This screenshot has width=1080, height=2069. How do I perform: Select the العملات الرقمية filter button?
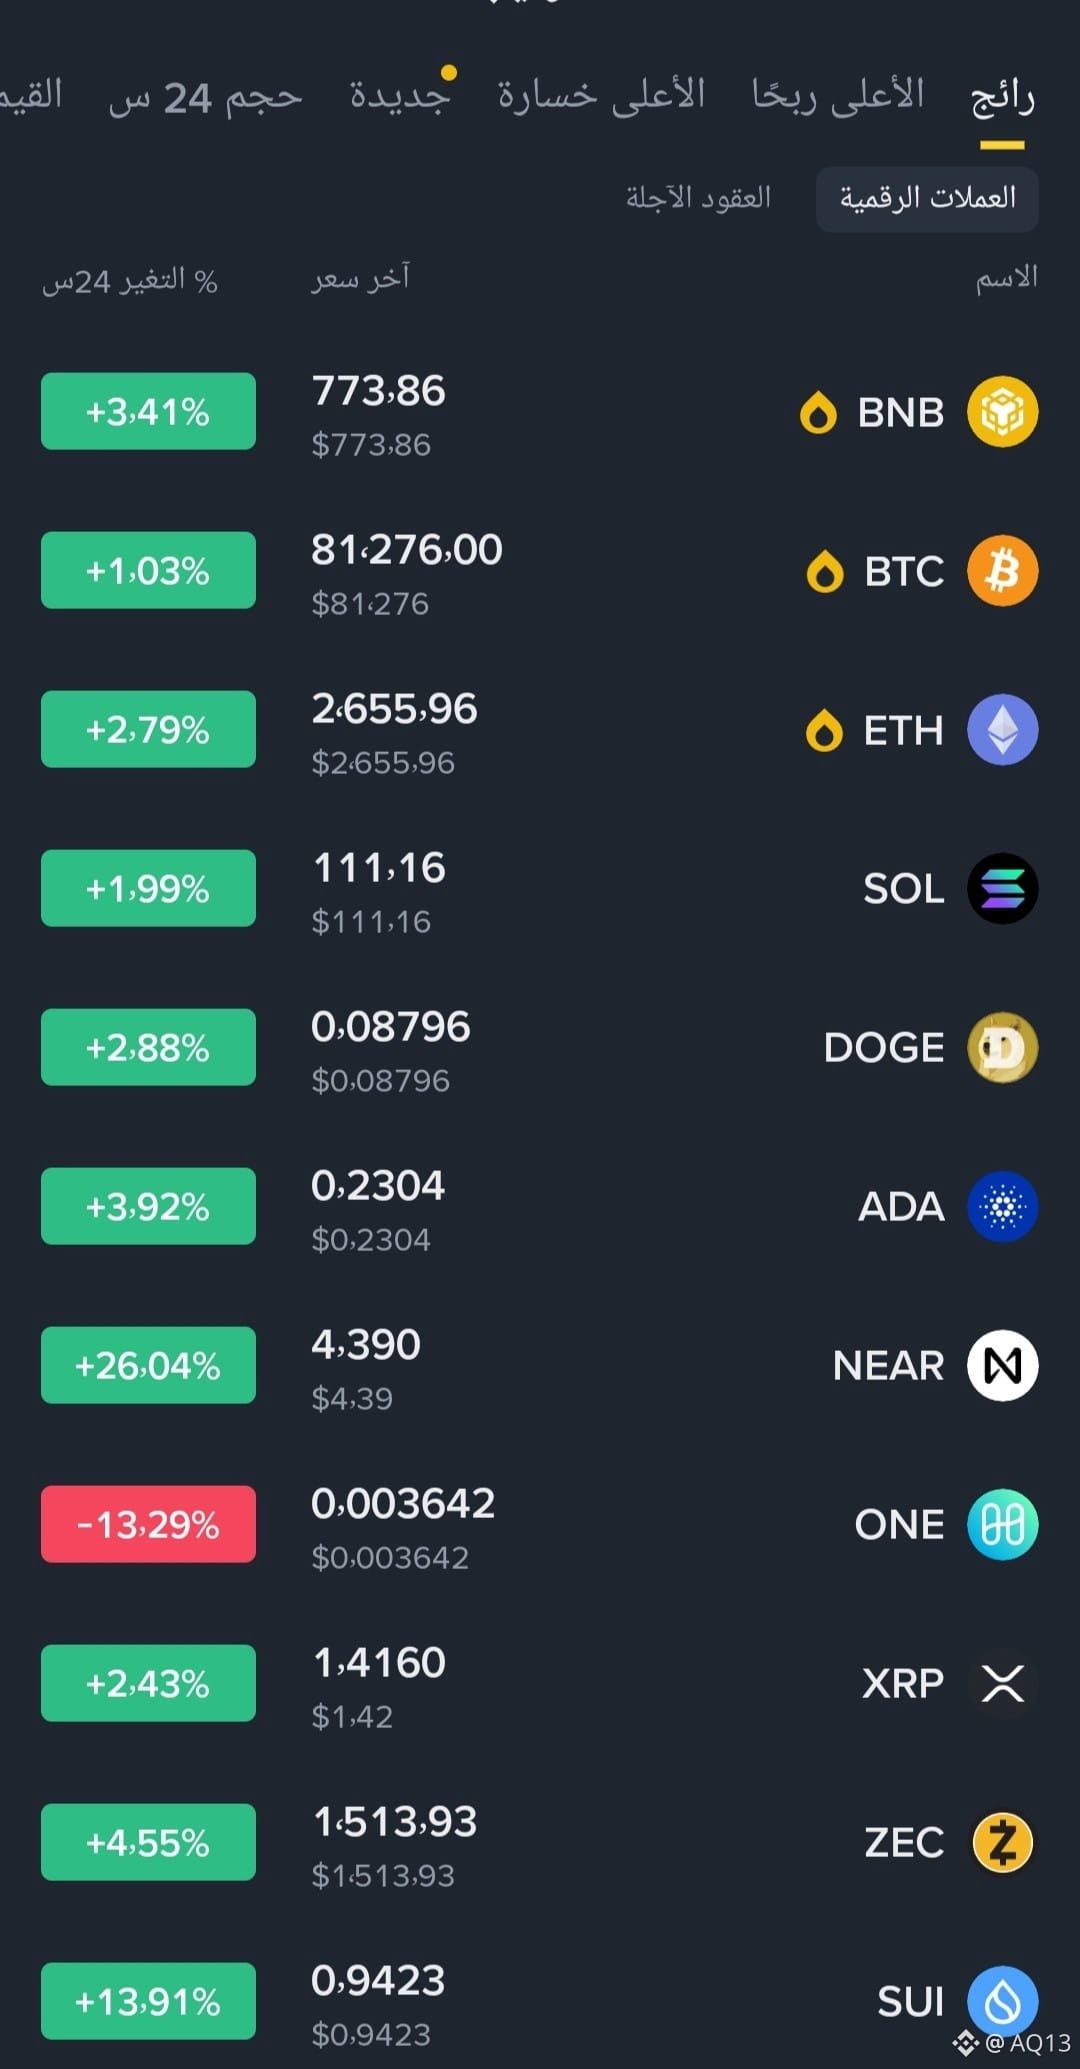(927, 199)
